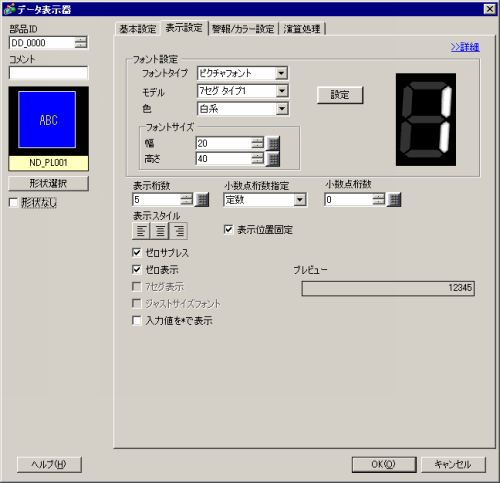This screenshot has height=483, width=500.
Task: Open the >>詳細 link
Action: 465,47
